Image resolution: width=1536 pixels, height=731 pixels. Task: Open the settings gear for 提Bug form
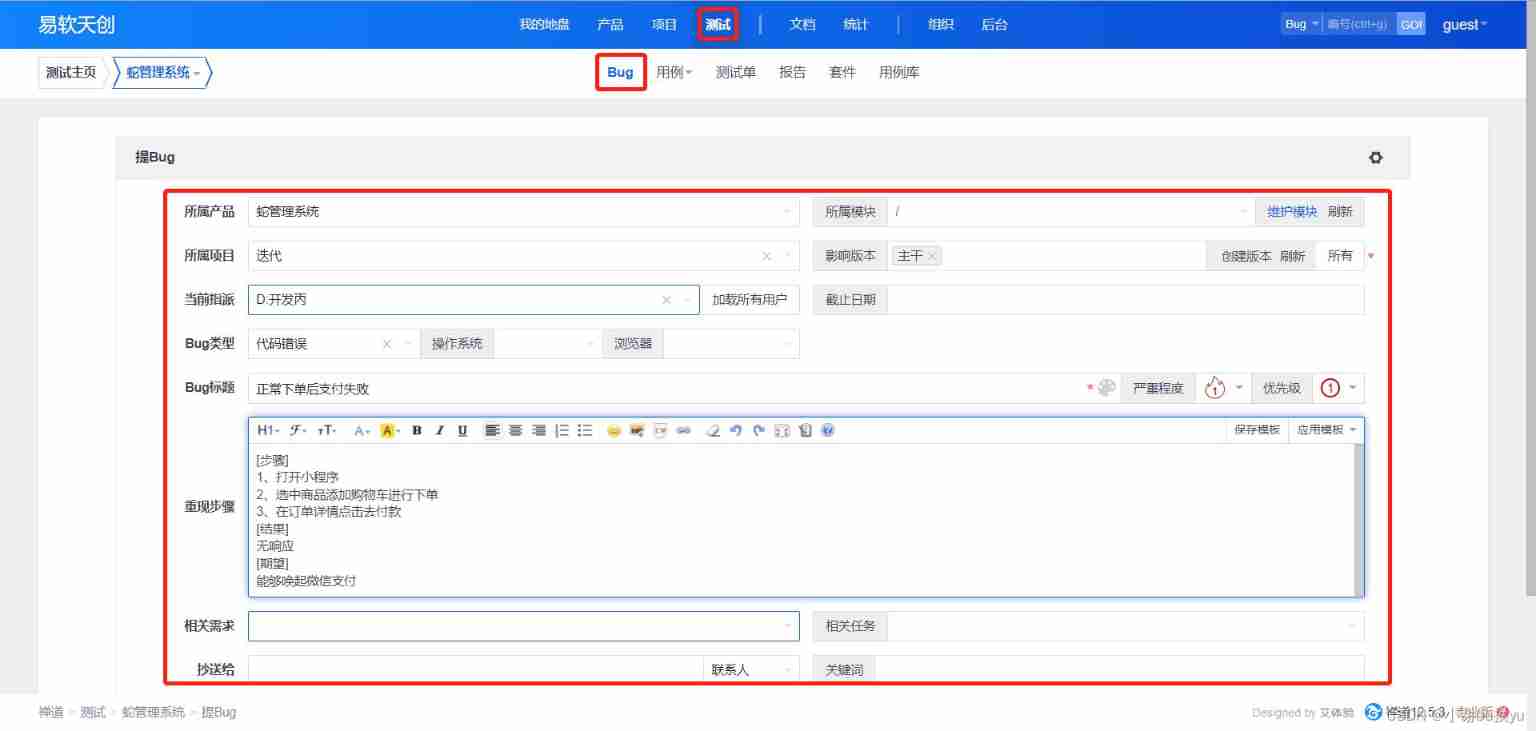[x=1376, y=158]
